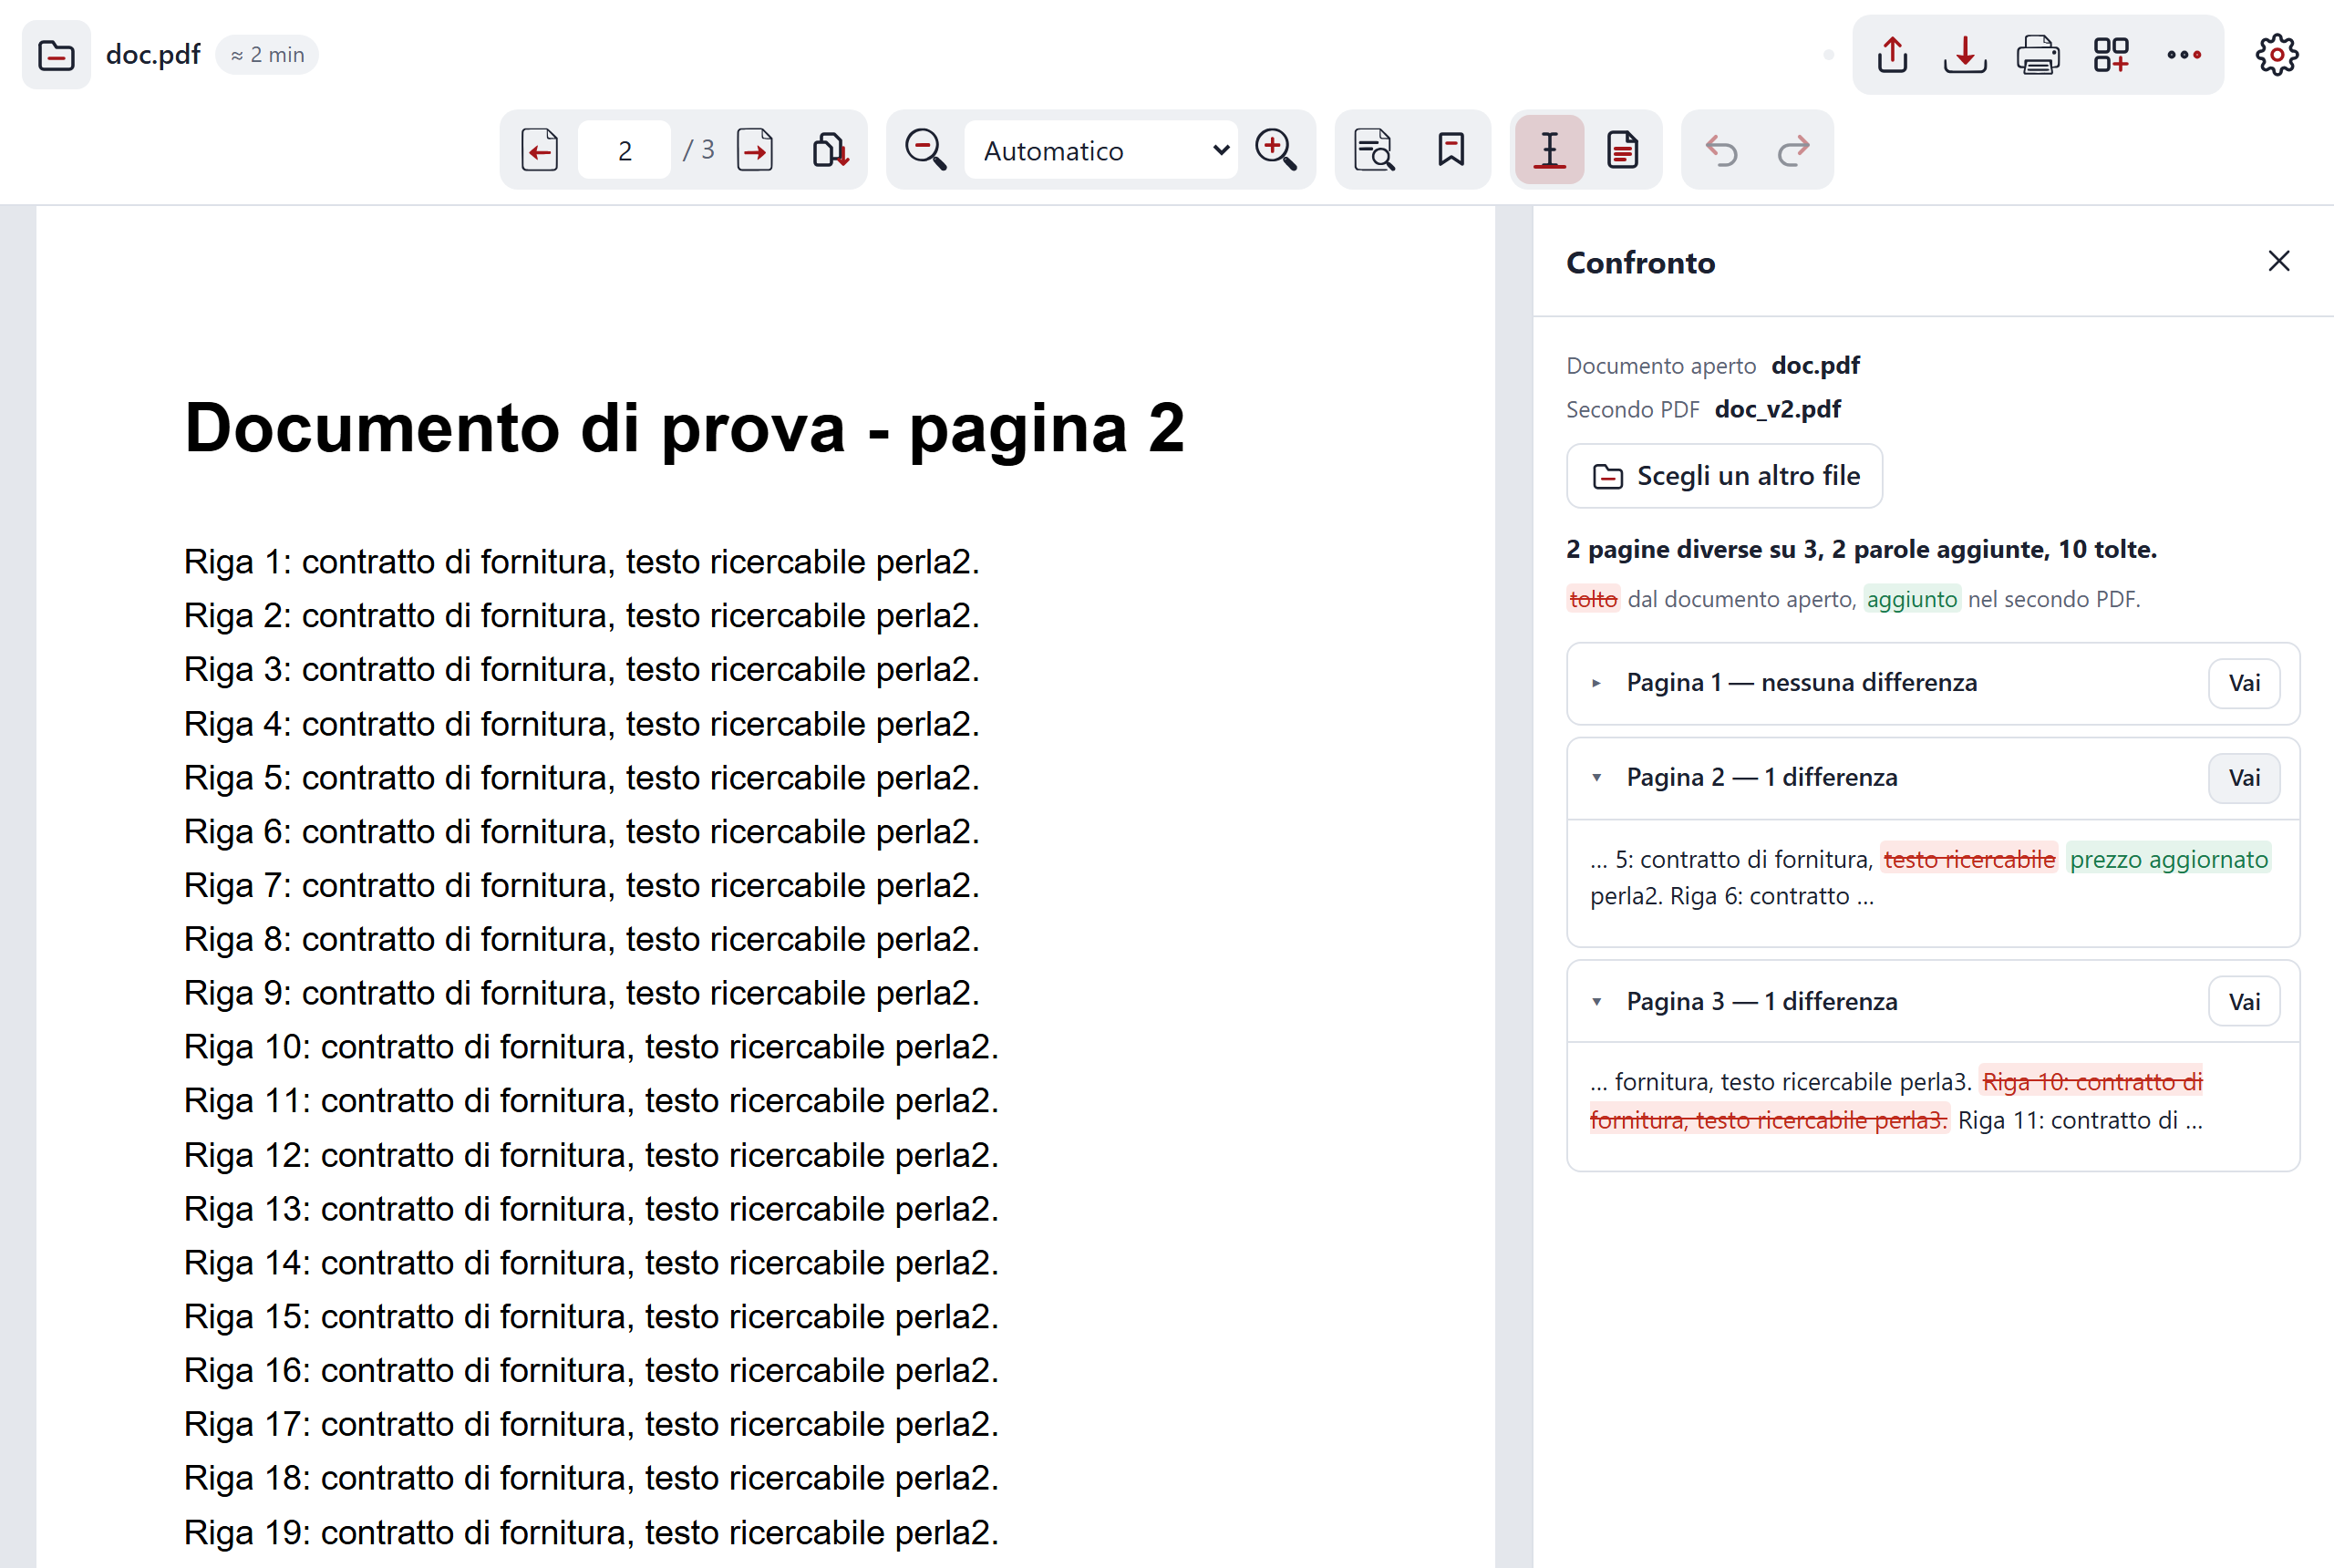2334x1568 pixels.
Task: Undo the last action
Action: (1721, 150)
